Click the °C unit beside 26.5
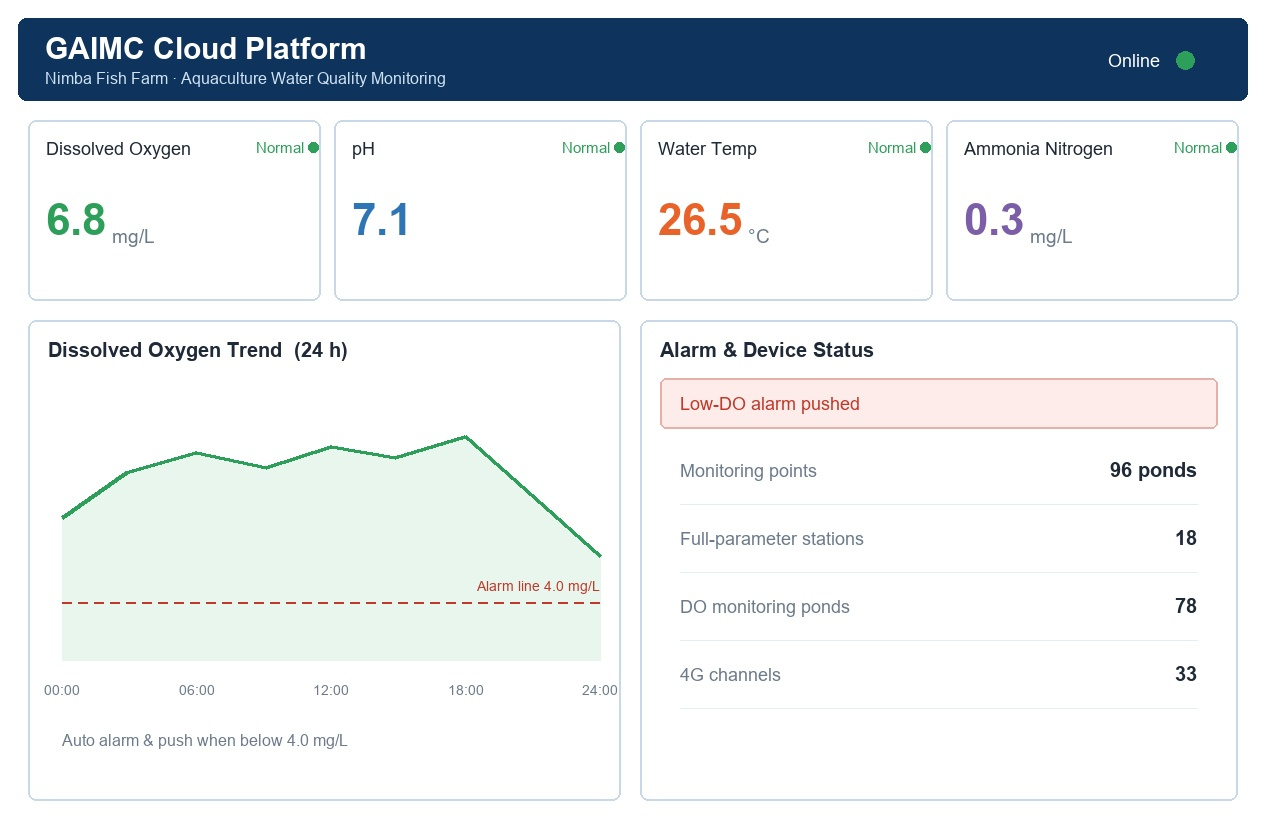 759,237
